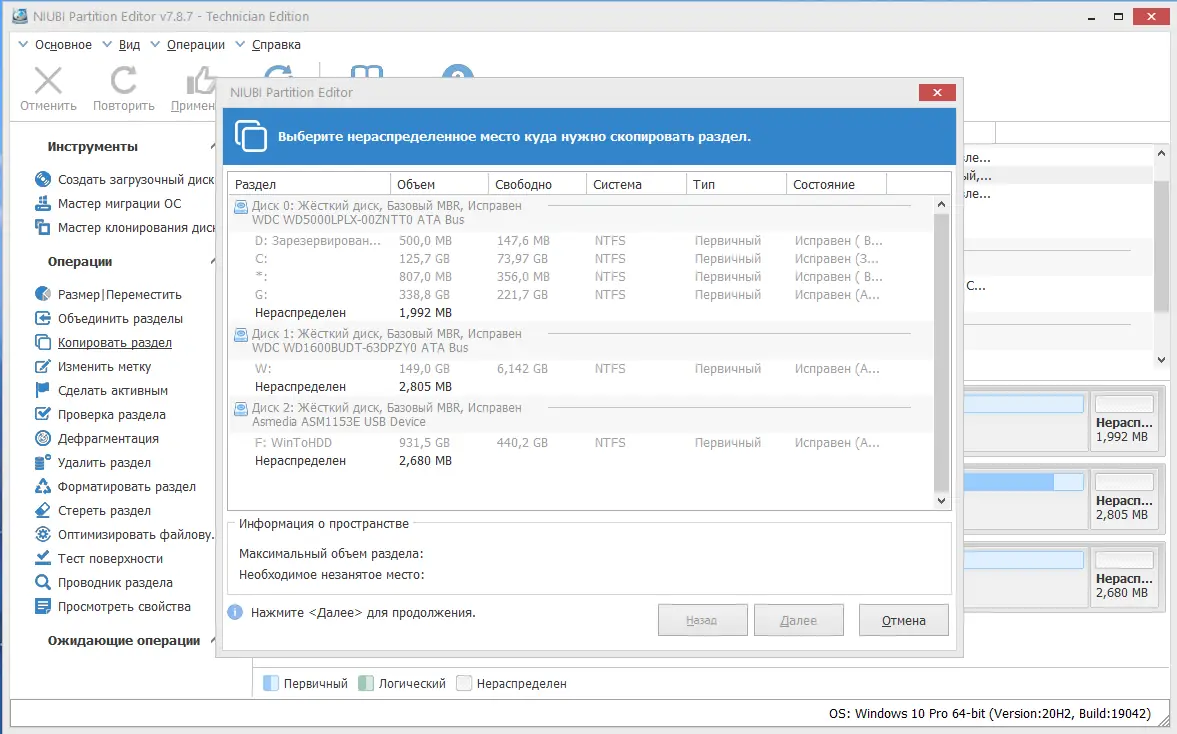Click the Далее button
1177x734 pixels.
[x=799, y=620]
